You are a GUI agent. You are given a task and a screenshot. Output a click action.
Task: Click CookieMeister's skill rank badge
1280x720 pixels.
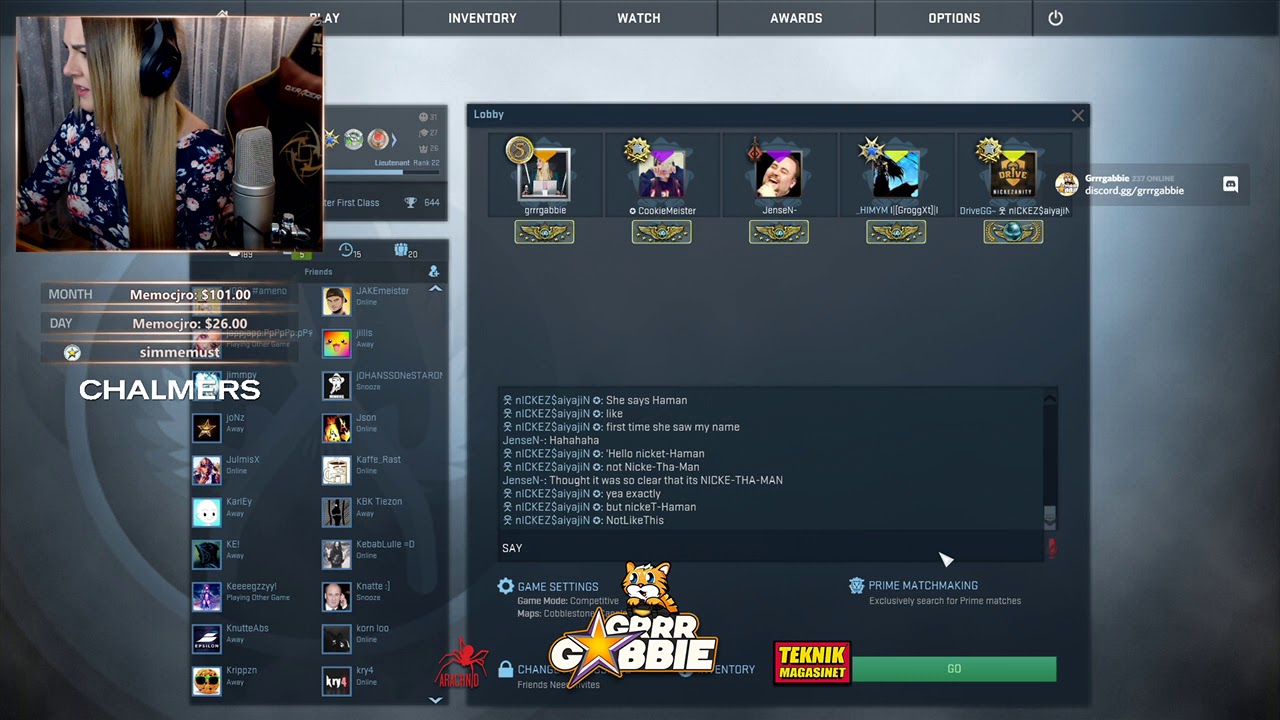point(661,232)
